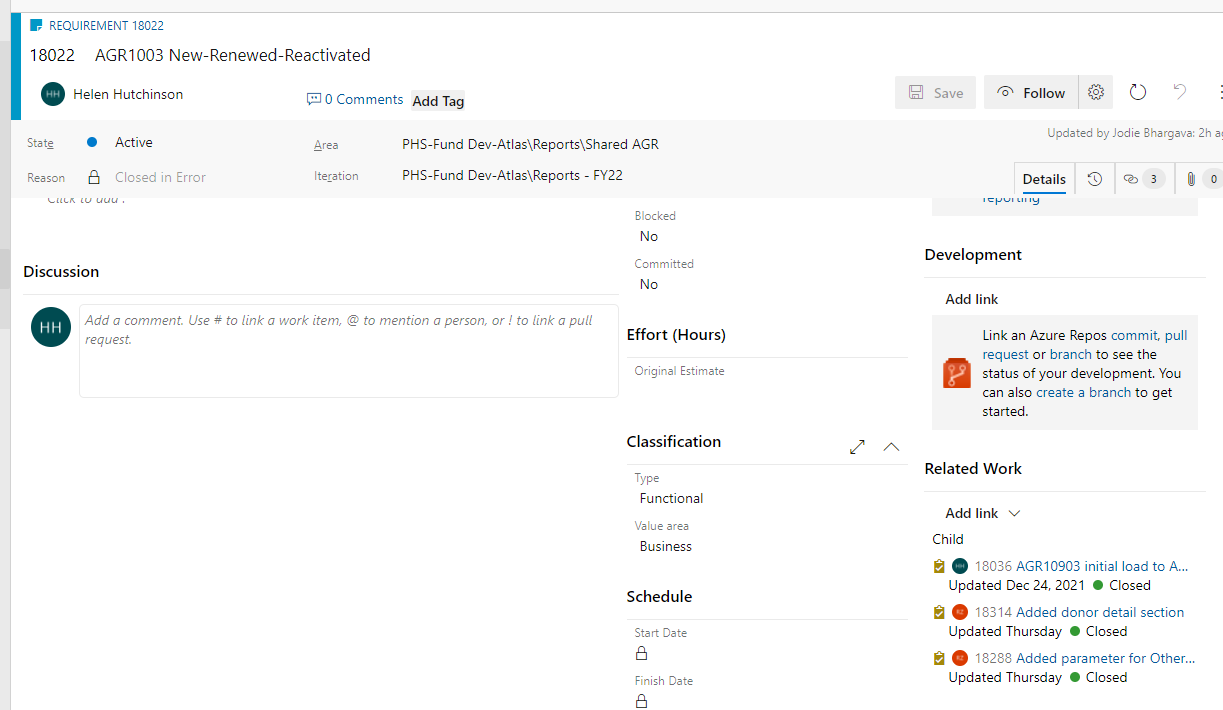Image resolution: width=1223 pixels, height=710 pixels.
Task: Open child item 18288 Added parameter for Other
Action: [x=1105, y=658]
